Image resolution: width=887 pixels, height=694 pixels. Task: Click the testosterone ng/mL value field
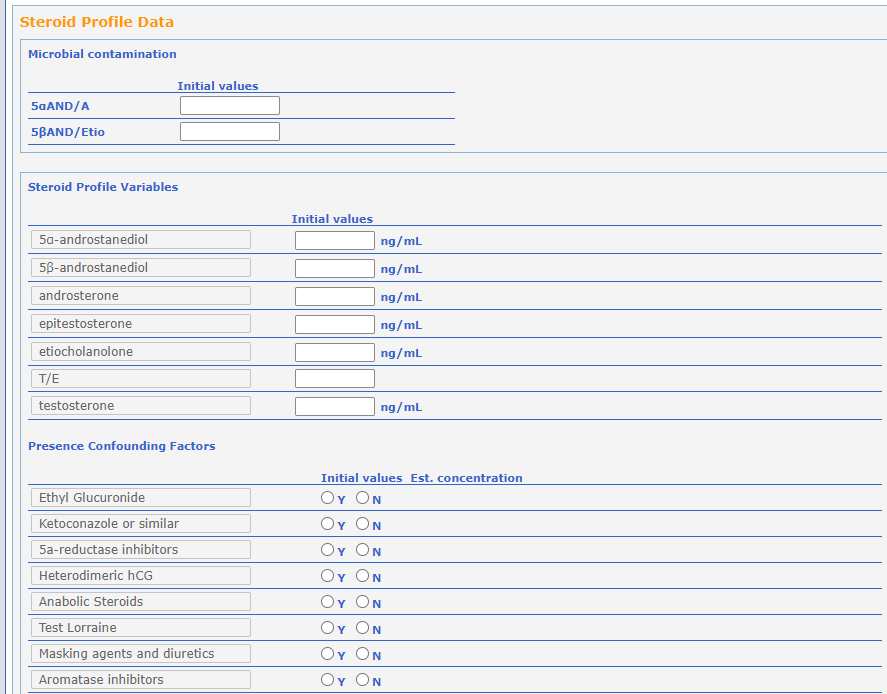tap(335, 407)
